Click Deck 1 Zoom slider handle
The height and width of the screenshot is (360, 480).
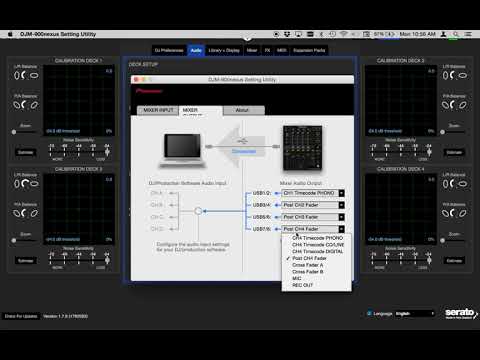(x=14, y=132)
